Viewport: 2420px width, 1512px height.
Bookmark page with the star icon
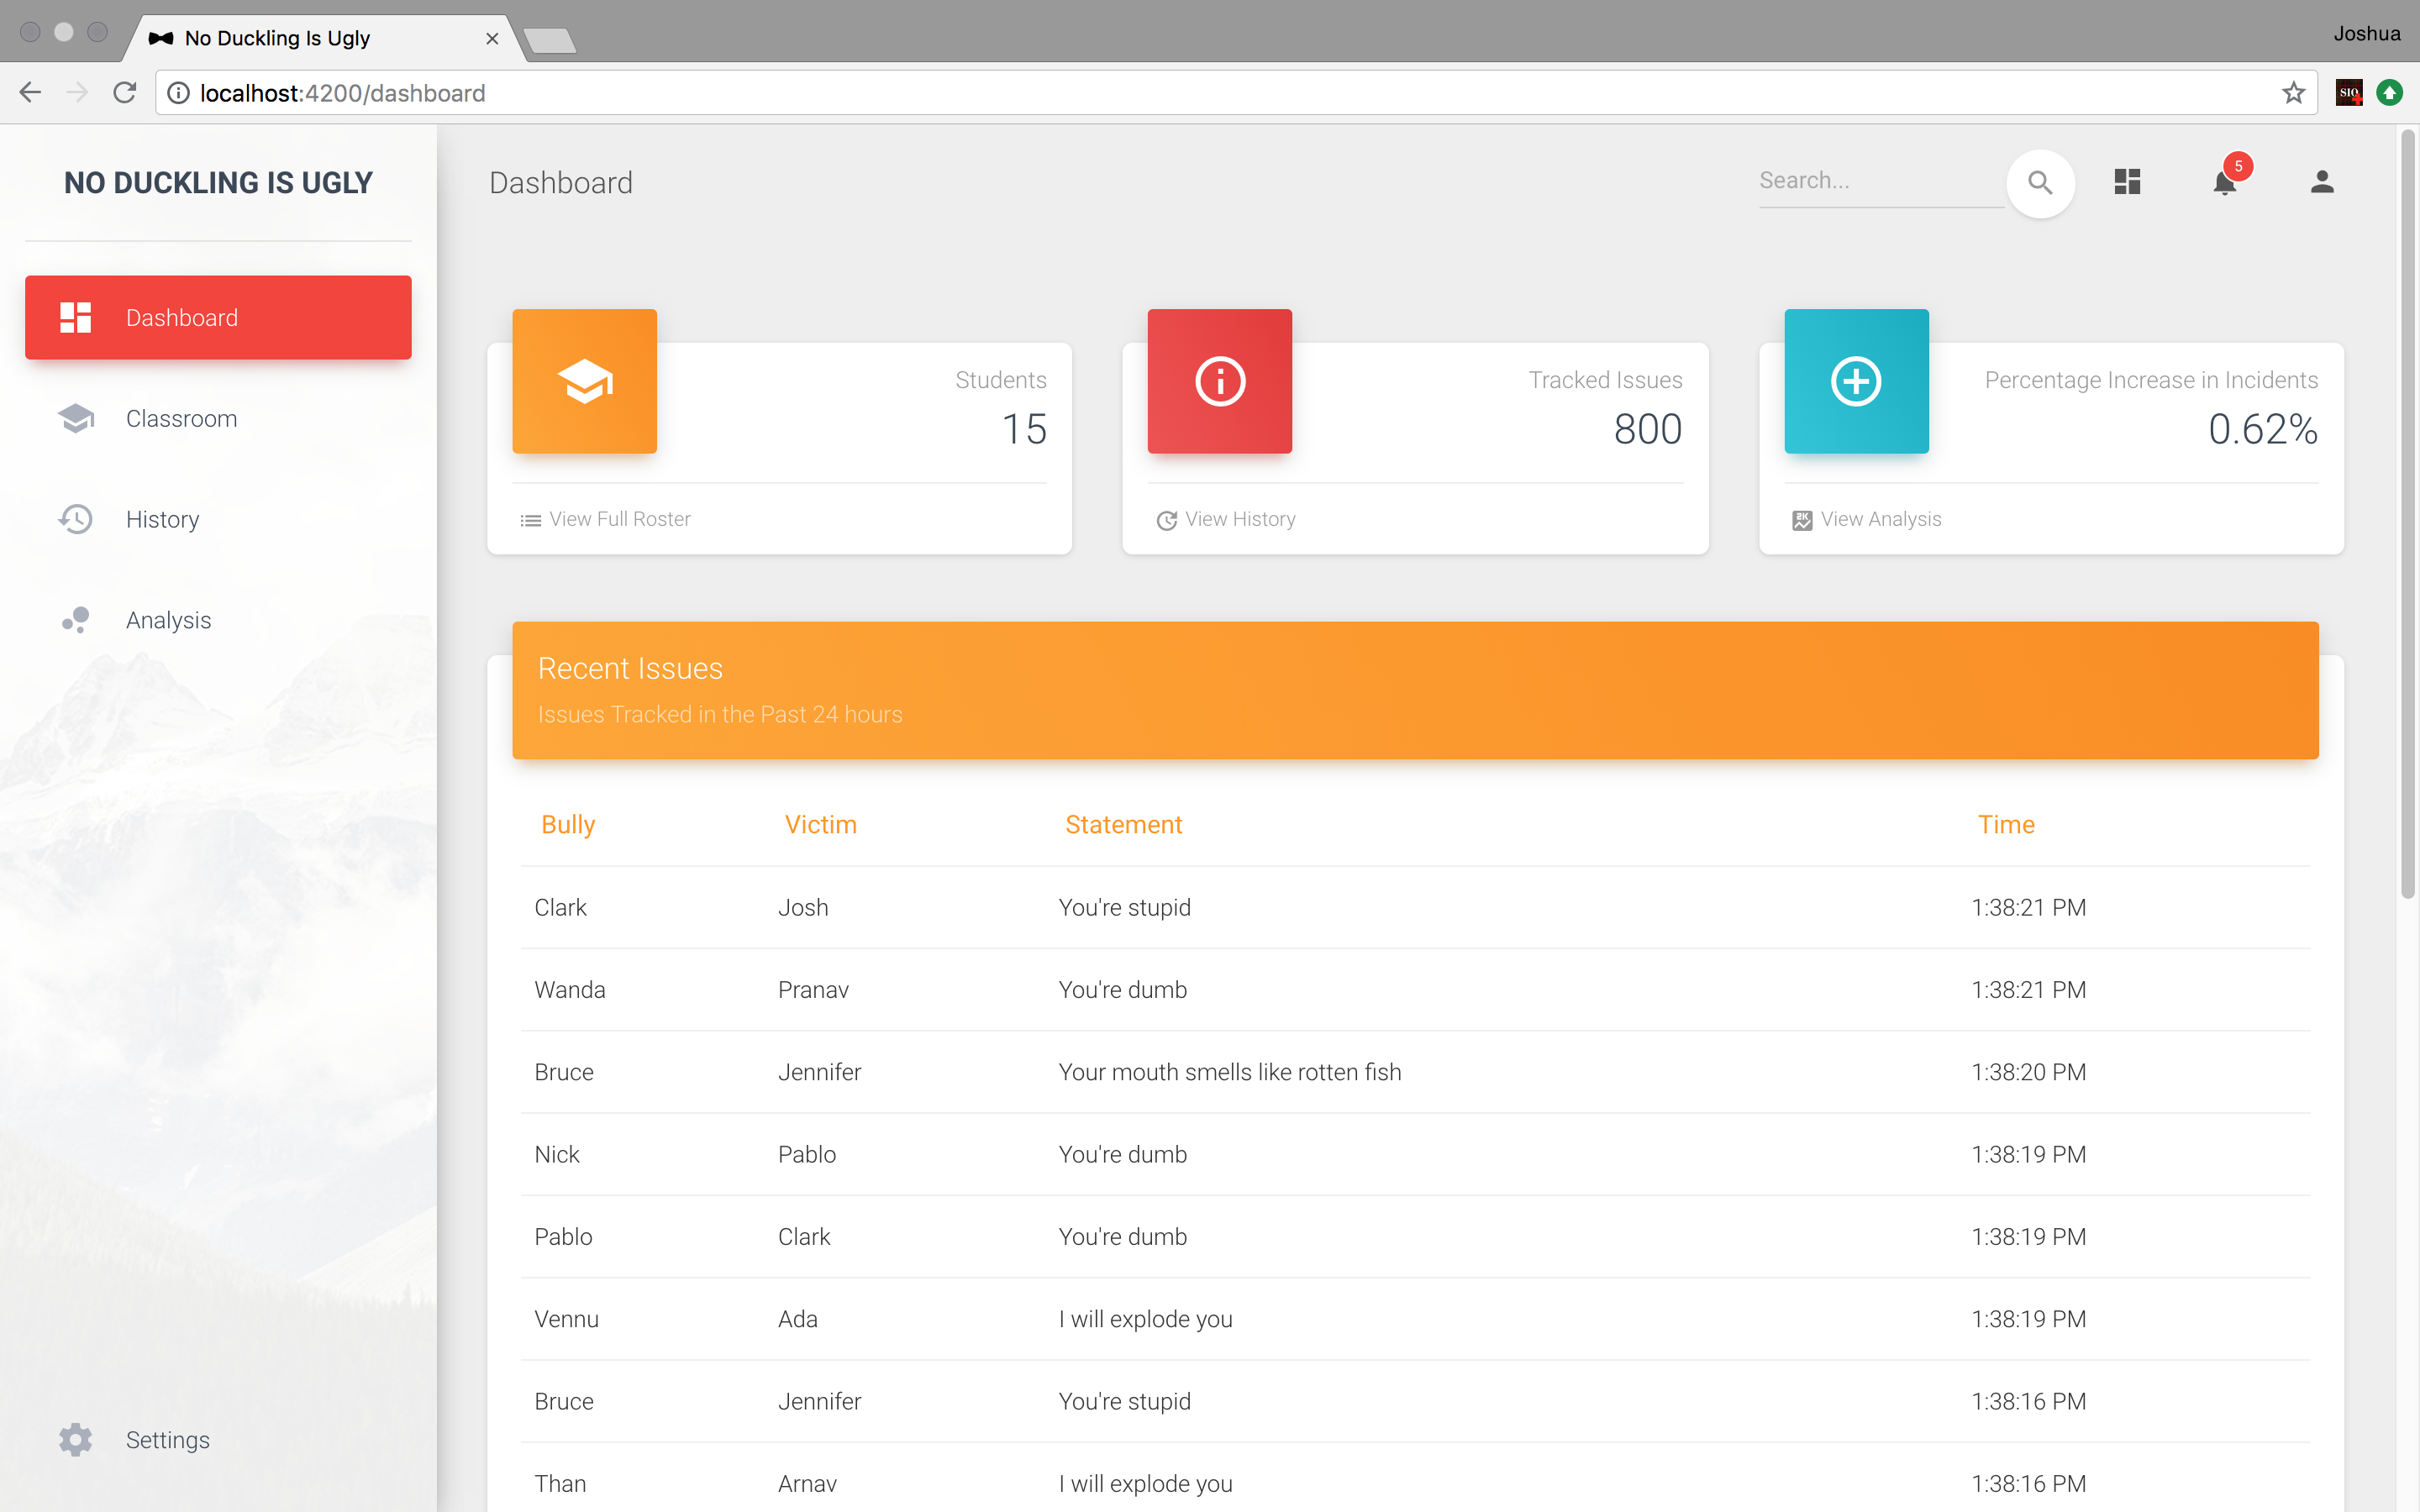tap(2293, 93)
